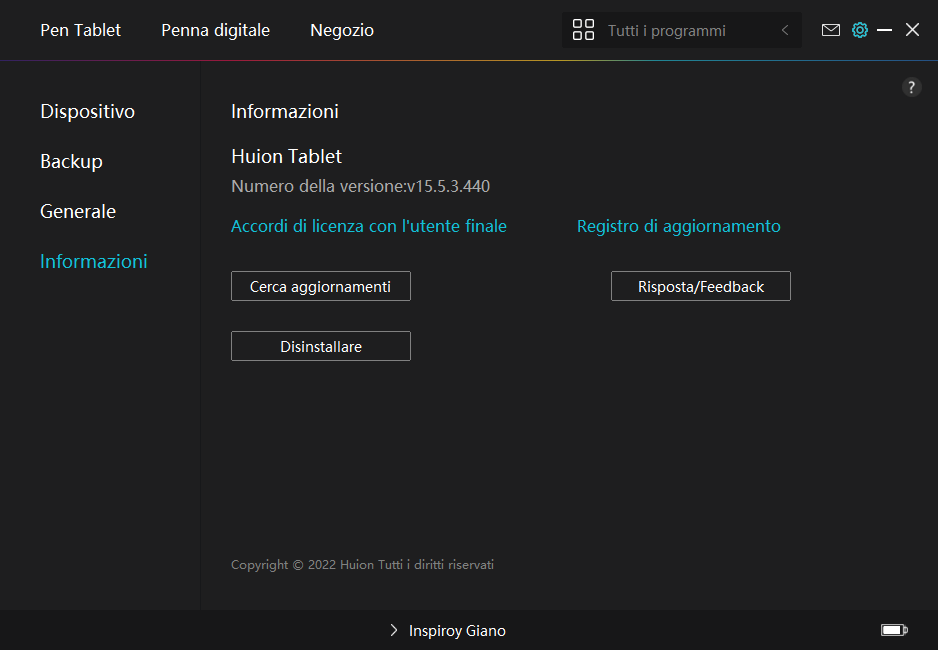The width and height of the screenshot is (938, 650).
Task: Switch to the Pen Tablet tab
Action: 80,30
